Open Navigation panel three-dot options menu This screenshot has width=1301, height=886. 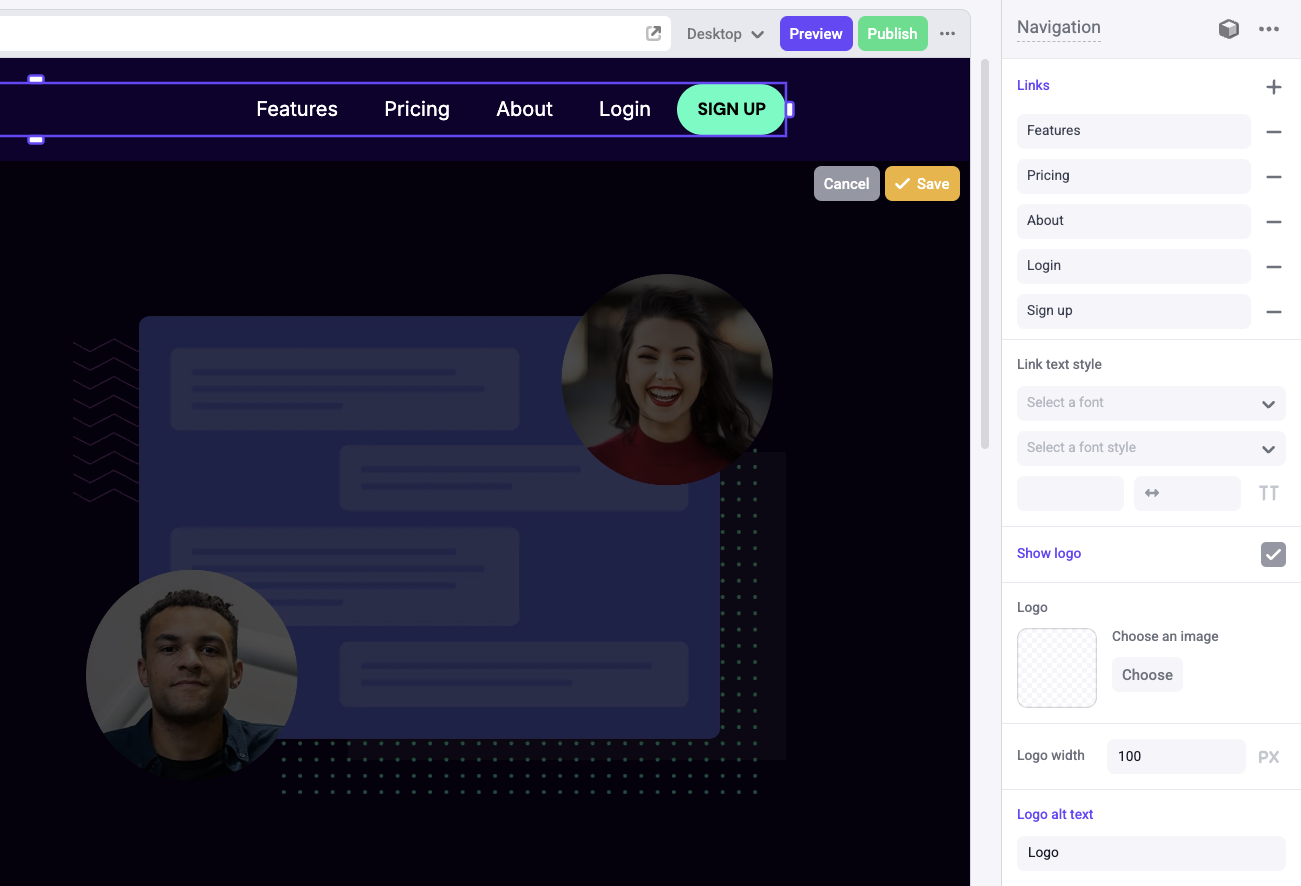click(x=1269, y=29)
